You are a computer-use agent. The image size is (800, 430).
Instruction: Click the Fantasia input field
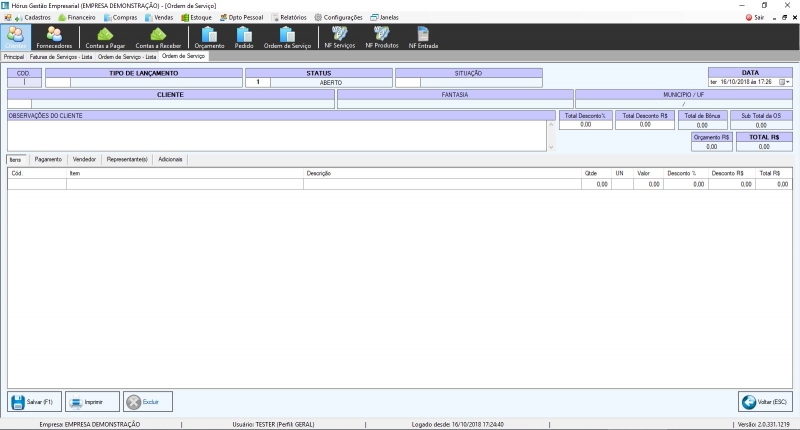tap(455, 104)
